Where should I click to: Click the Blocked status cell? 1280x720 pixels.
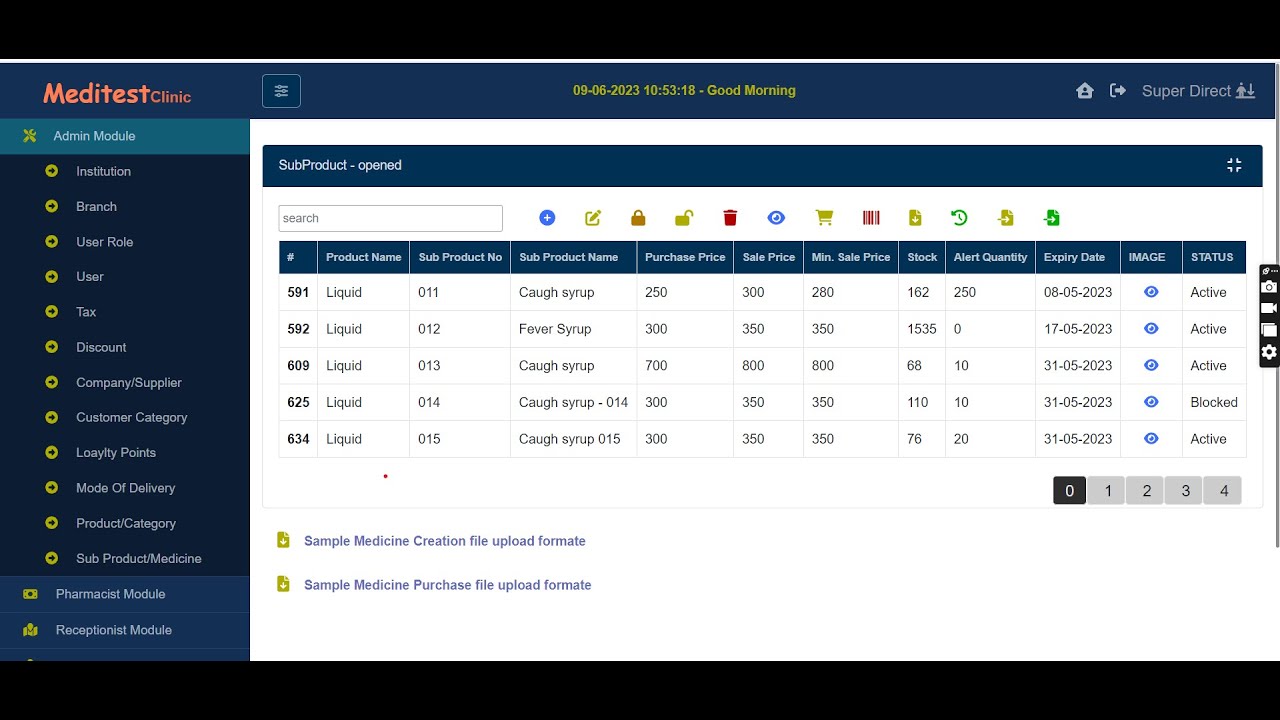point(1214,402)
